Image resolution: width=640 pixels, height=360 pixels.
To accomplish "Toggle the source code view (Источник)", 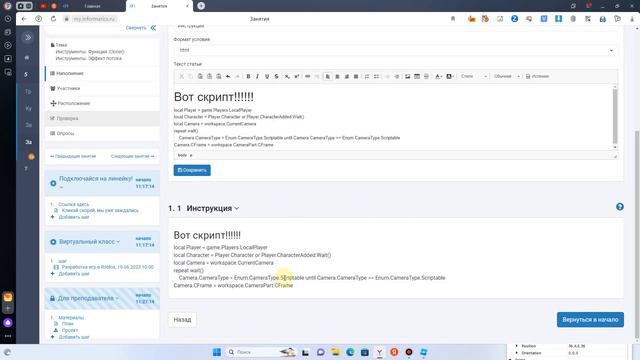I will coord(537,76).
